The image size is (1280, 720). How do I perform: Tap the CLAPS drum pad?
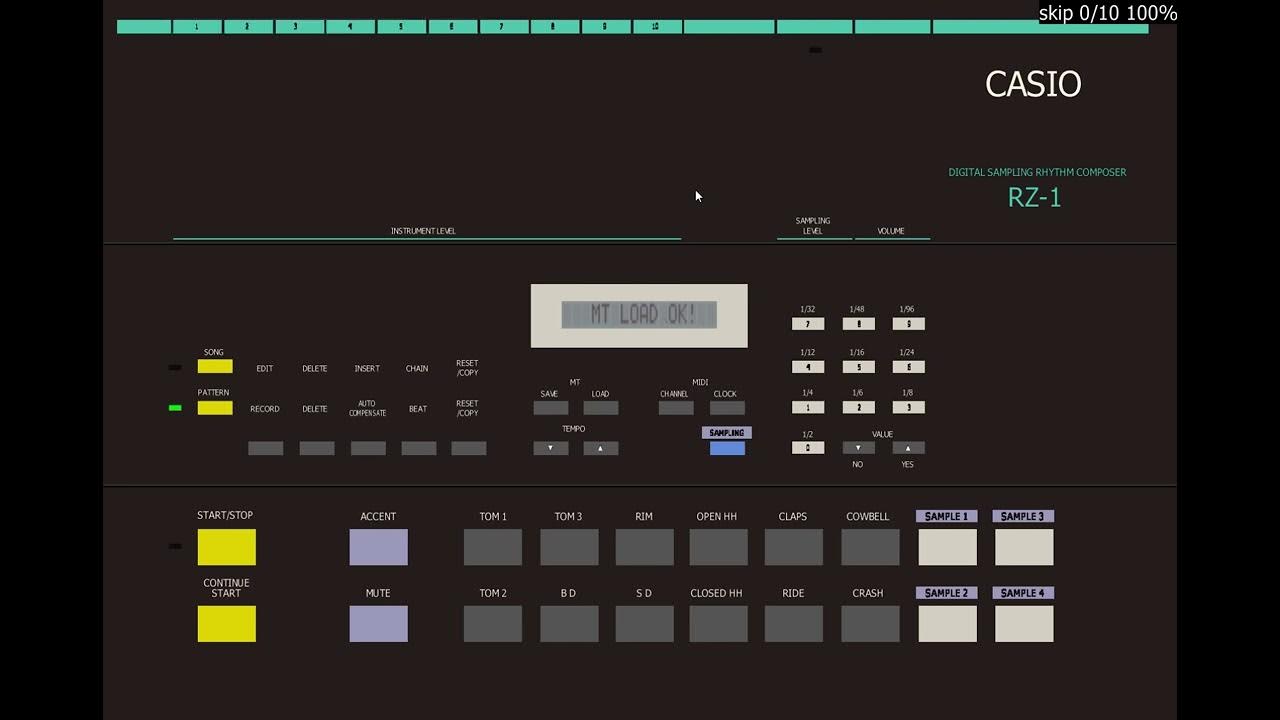(x=794, y=547)
